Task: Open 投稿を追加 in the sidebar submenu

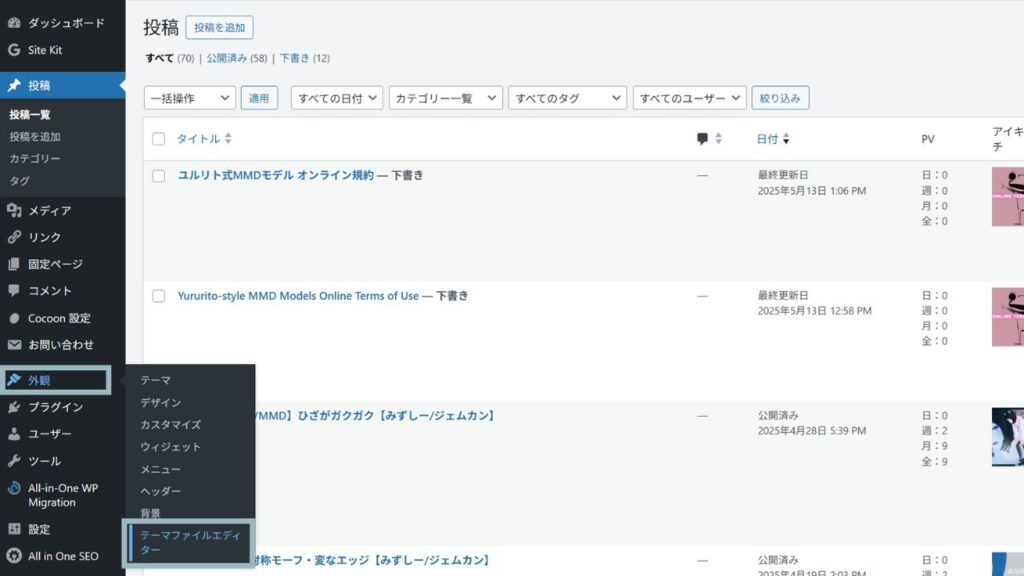Action: click(x=35, y=136)
